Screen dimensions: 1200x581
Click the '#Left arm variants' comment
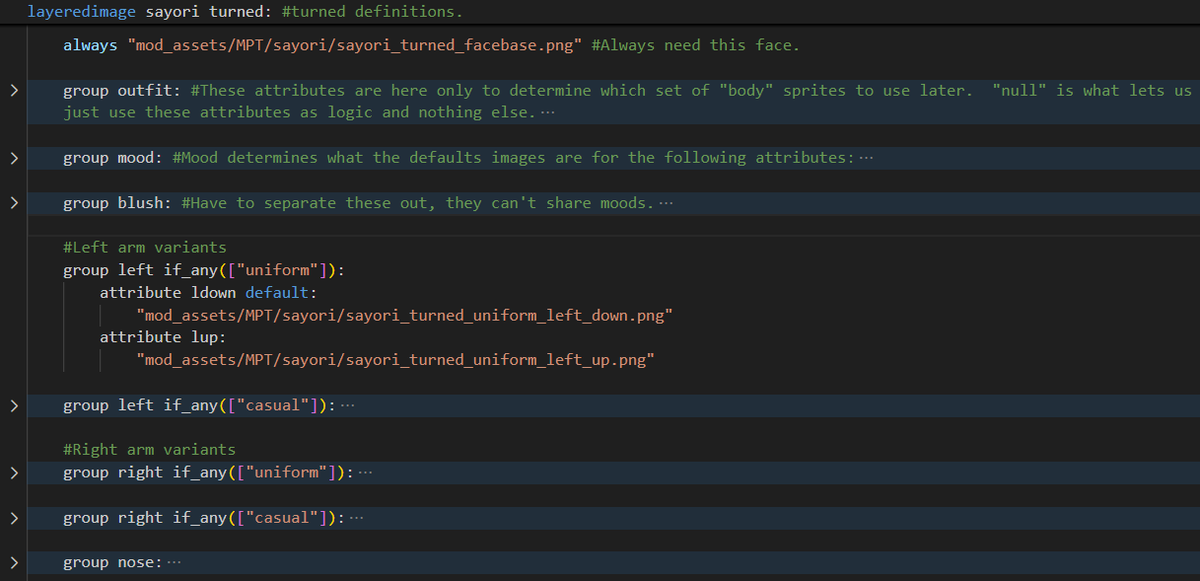tap(145, 247)
